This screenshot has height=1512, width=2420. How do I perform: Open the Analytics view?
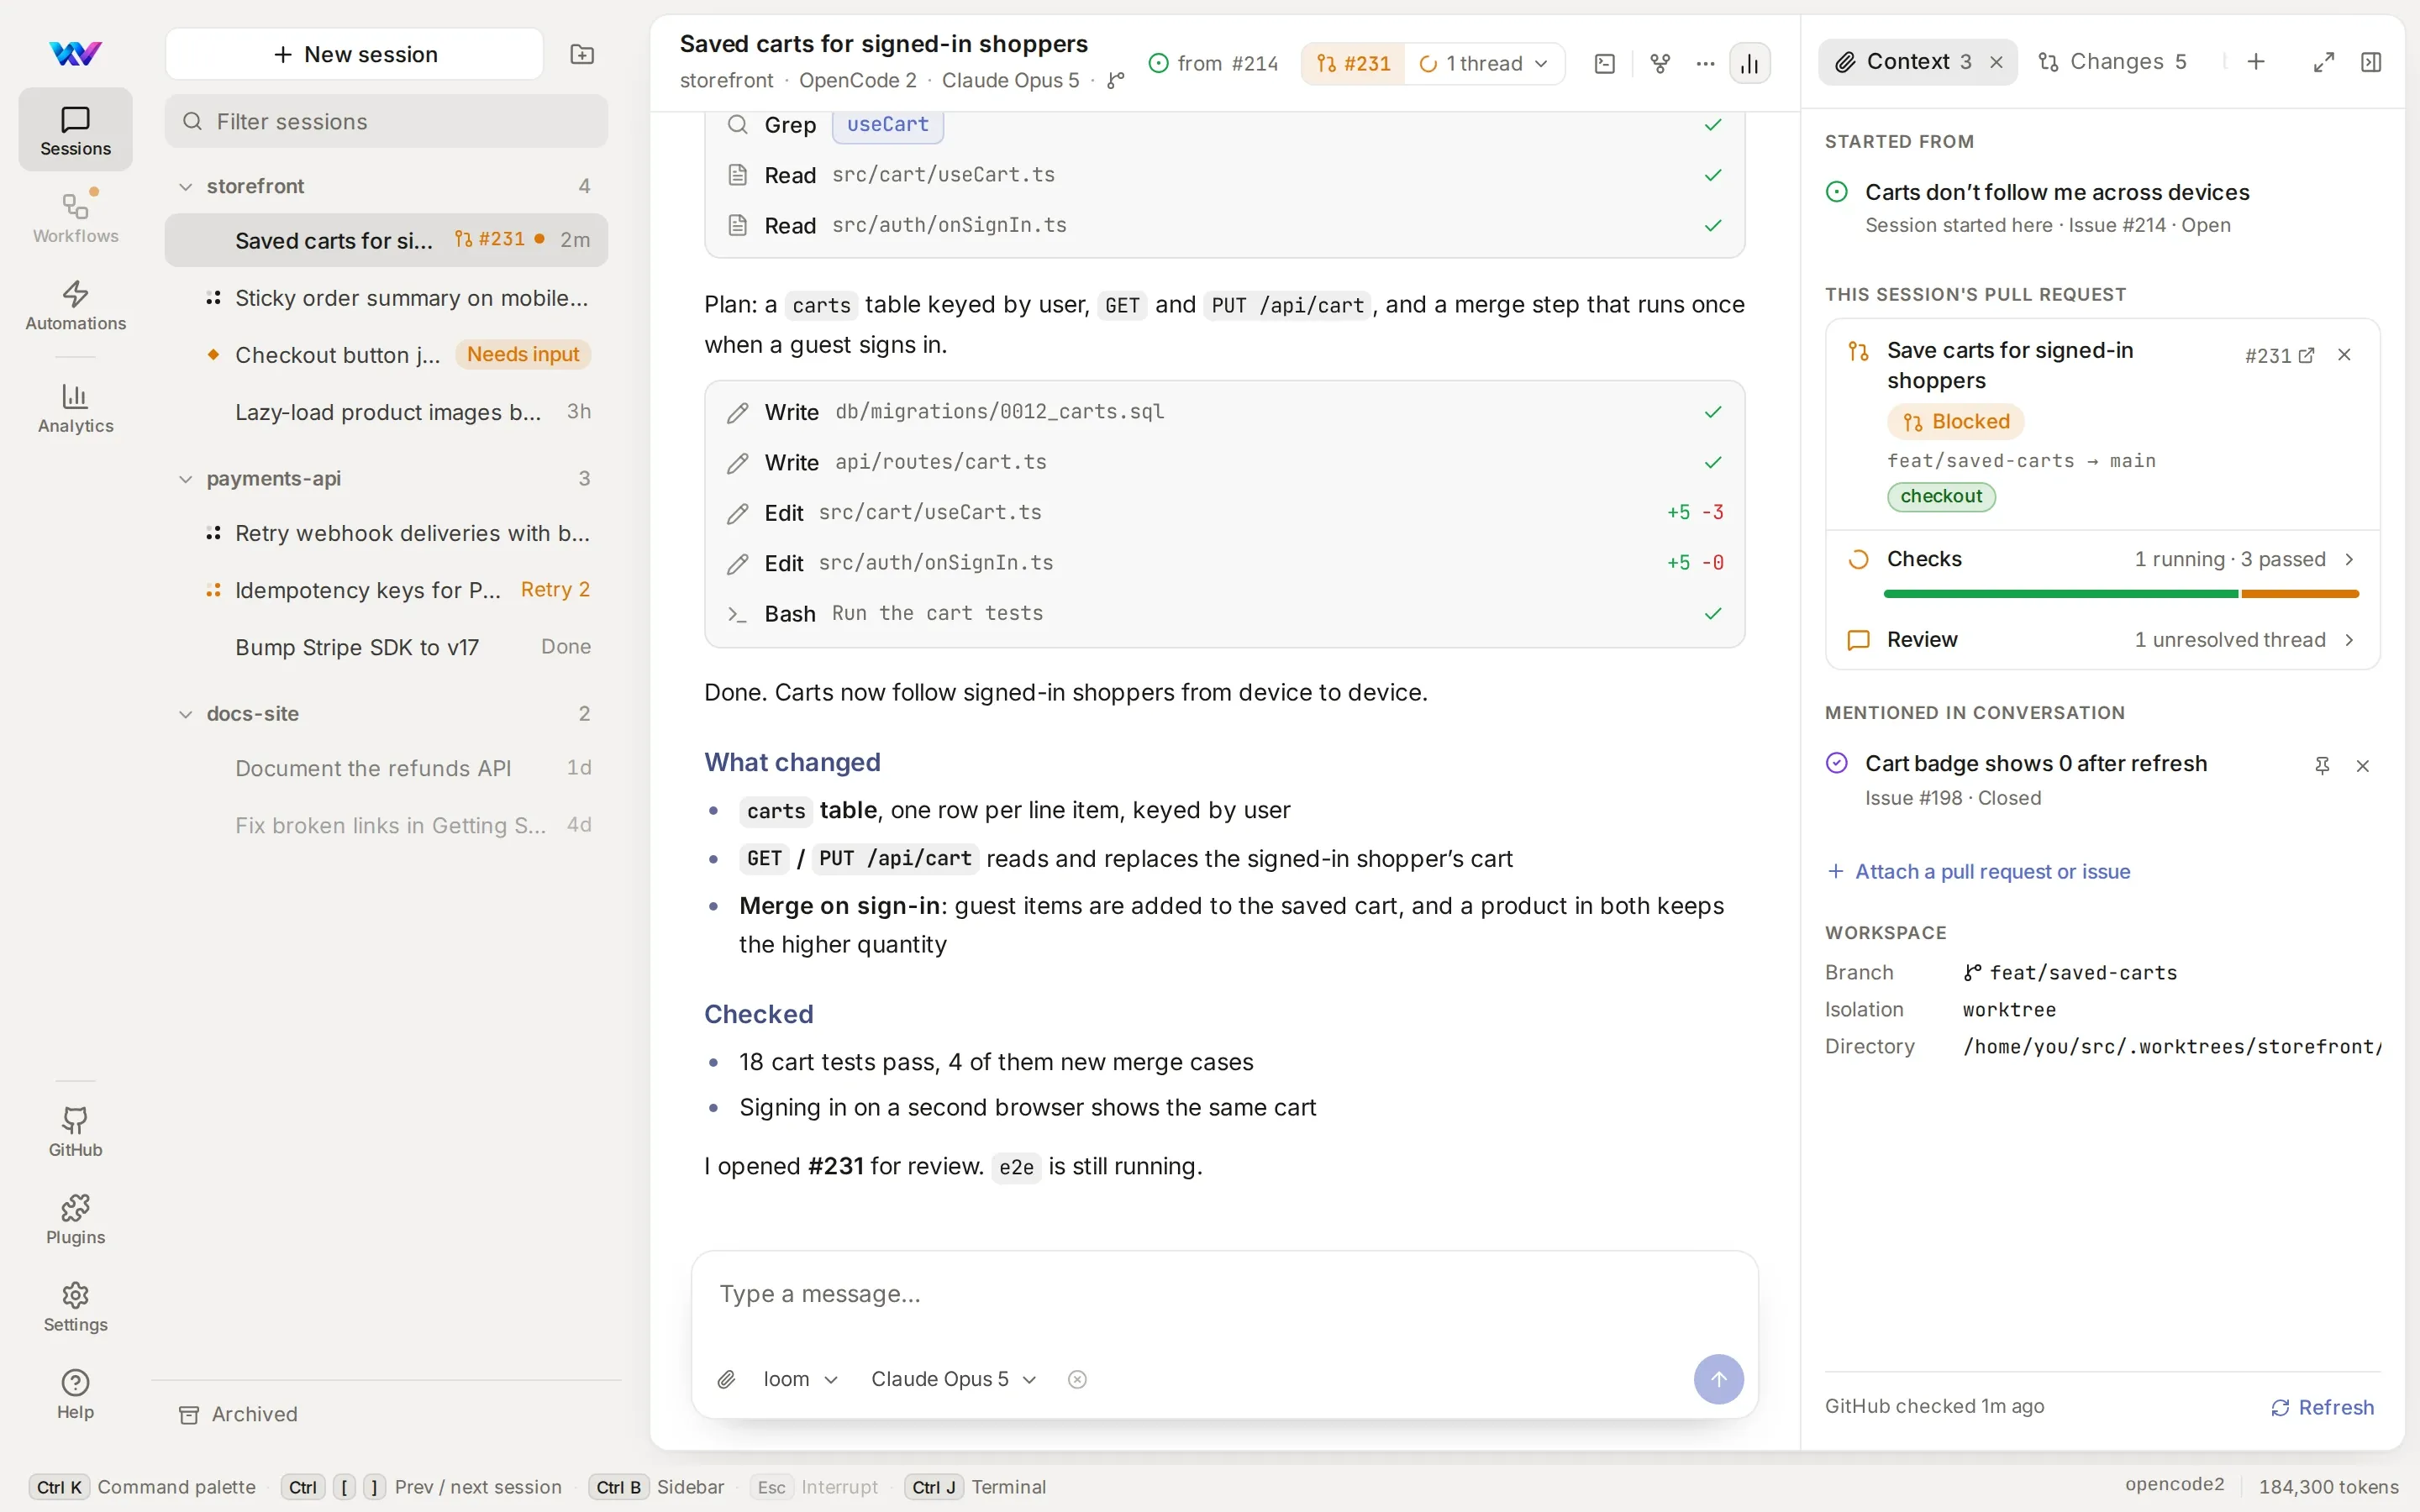coord(76,408)
